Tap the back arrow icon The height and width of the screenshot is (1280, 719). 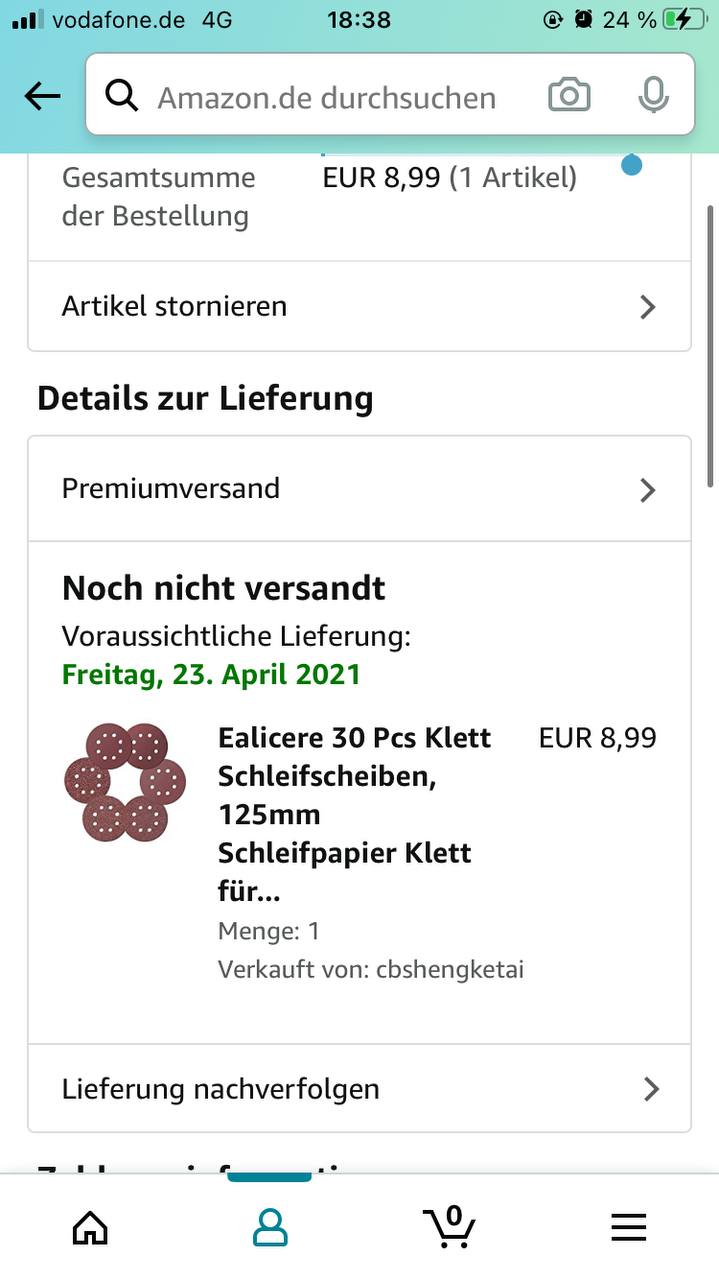pyautogui.click(x=42, y=96)
